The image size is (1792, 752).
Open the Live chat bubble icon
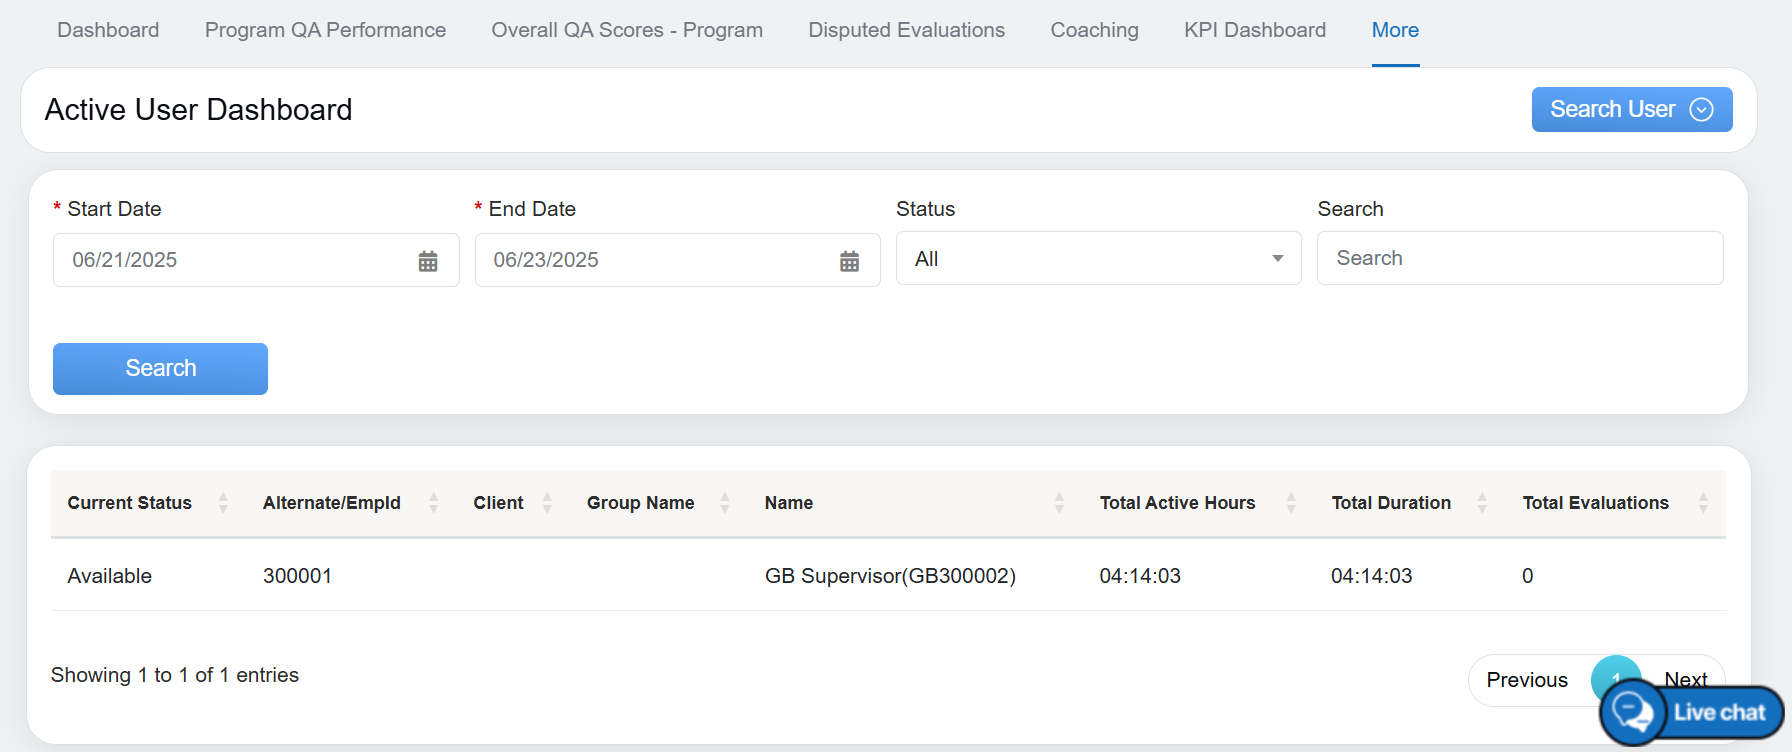coord(1633,712)
